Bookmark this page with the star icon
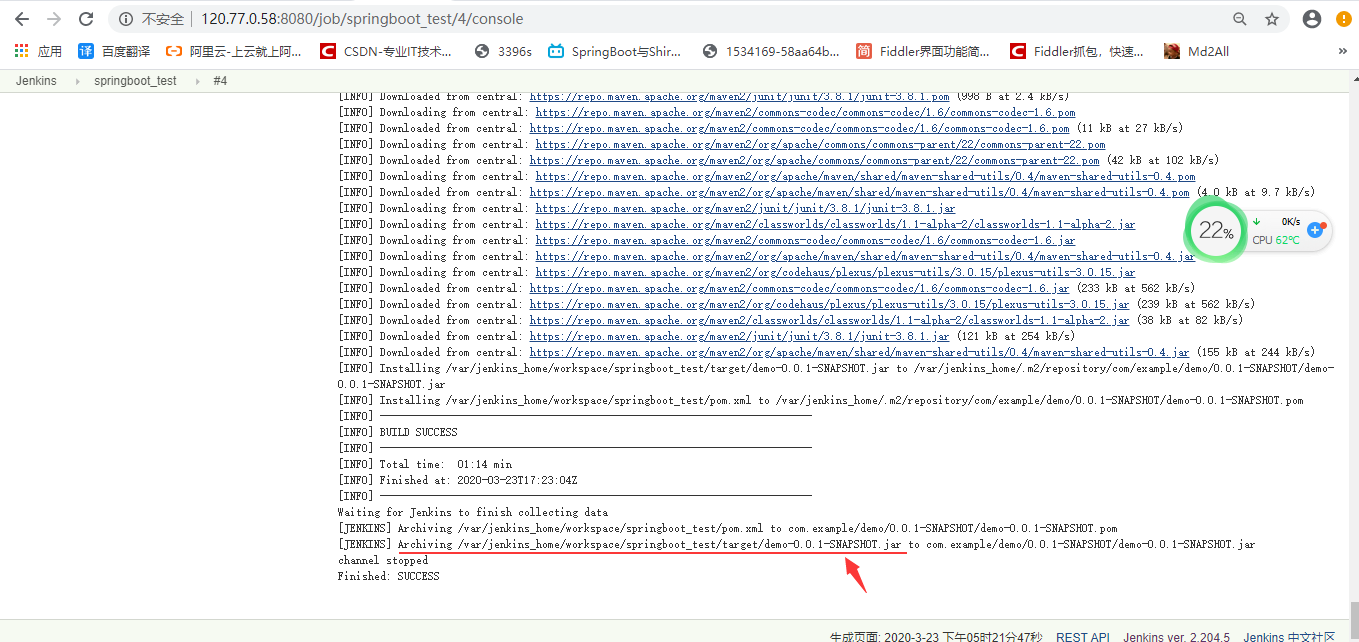 [1272, 19]
